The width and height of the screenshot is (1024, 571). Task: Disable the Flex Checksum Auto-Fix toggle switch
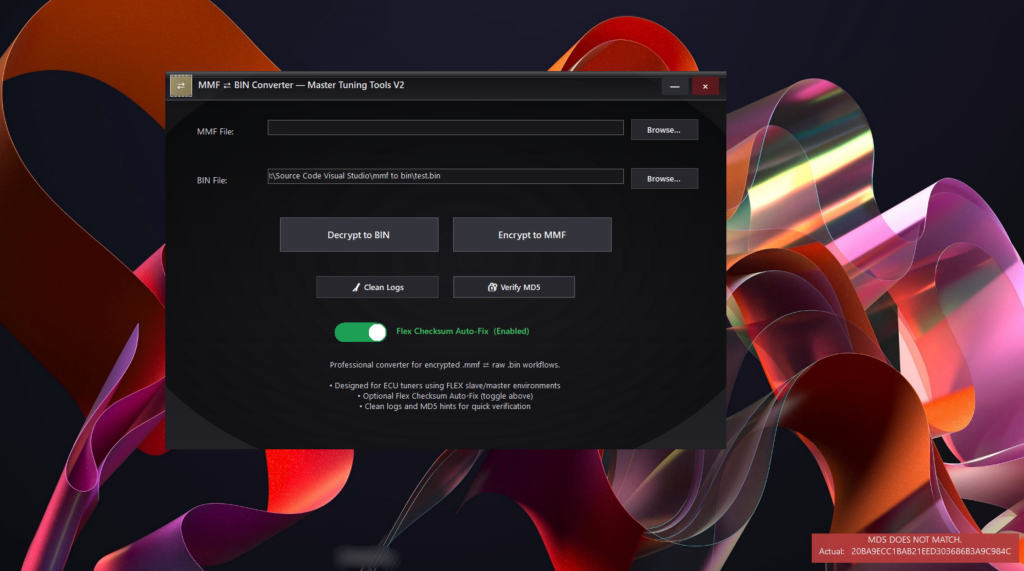[x=361, y=332]
